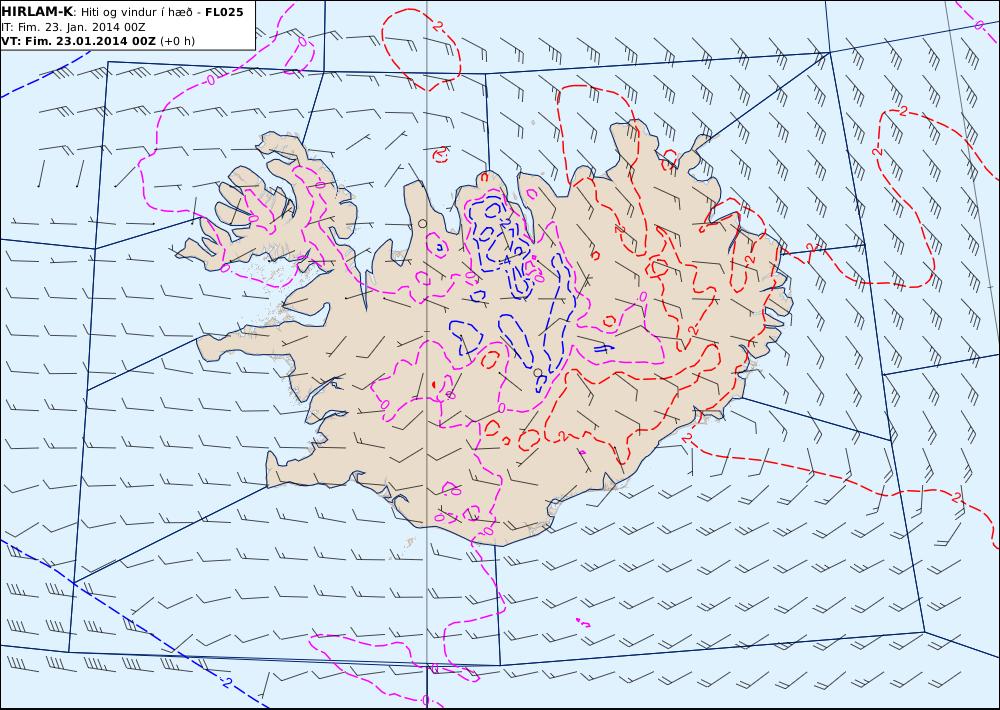Click the 'IT: Fim. 23. Jan. 2014 00Z' line
Viewport: 1000px width, 710px height.
[73, 27]
